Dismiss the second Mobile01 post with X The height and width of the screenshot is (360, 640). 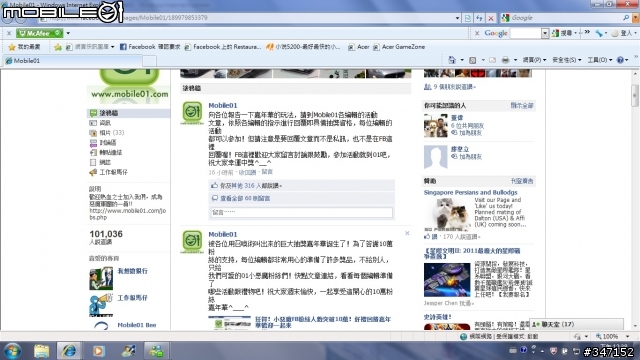pos(407,233)
